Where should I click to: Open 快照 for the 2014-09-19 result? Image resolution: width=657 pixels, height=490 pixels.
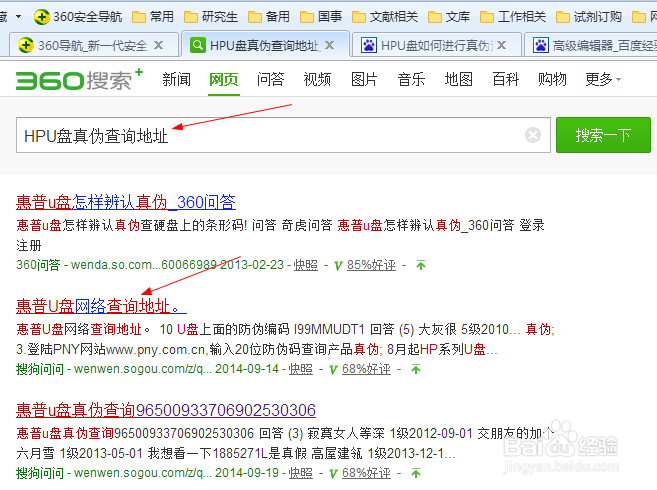tap(300, 473)
